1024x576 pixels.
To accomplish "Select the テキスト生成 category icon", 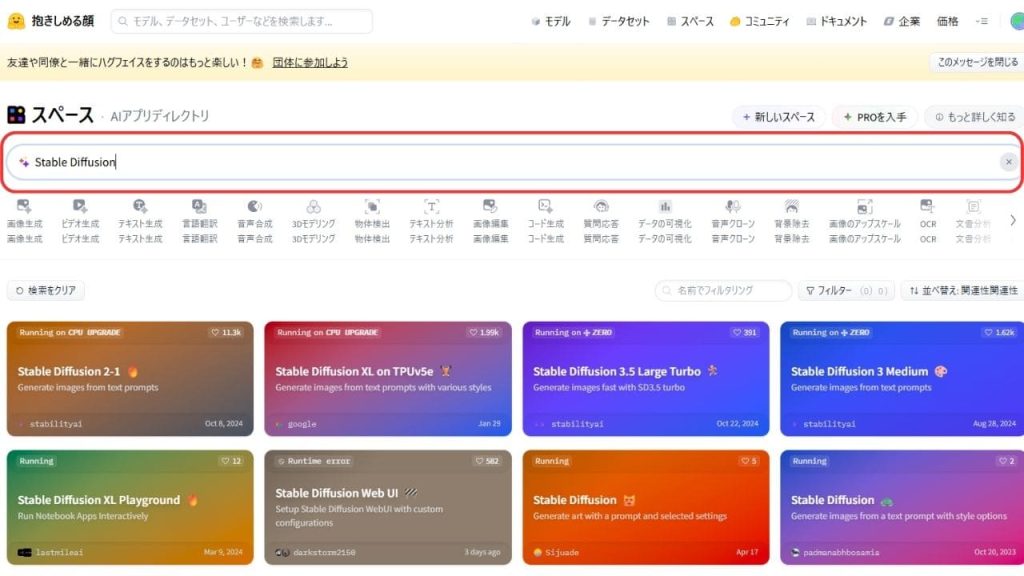I will click(140, 207).
